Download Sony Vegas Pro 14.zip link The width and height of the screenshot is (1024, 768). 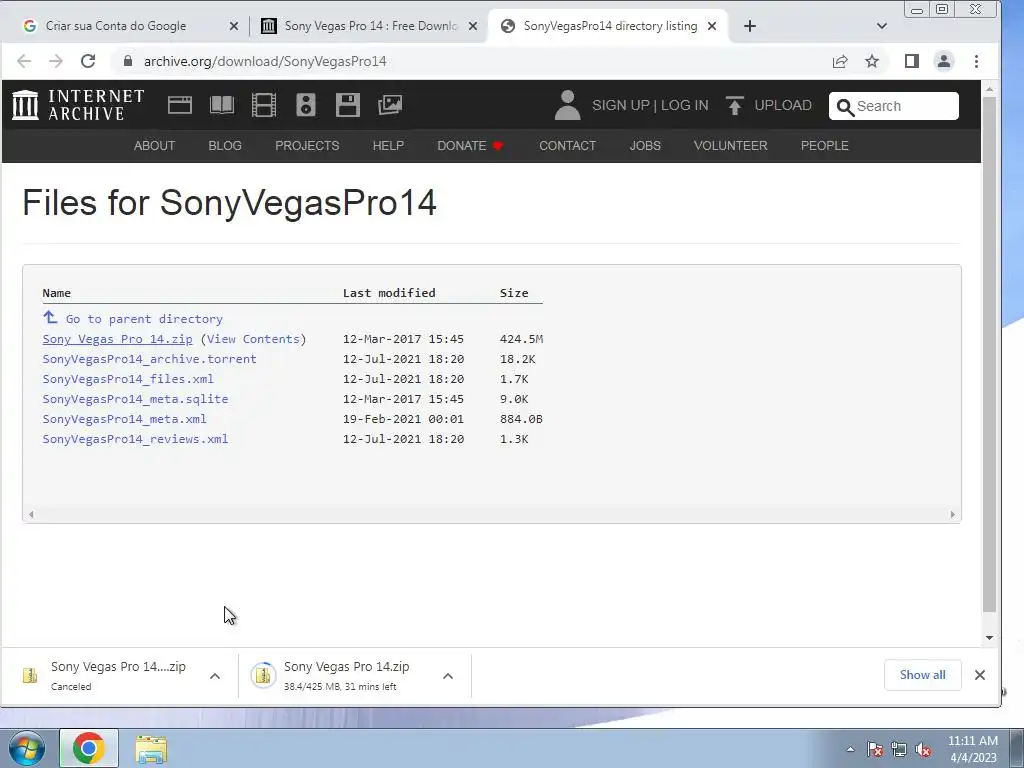[x=118, y=339]
